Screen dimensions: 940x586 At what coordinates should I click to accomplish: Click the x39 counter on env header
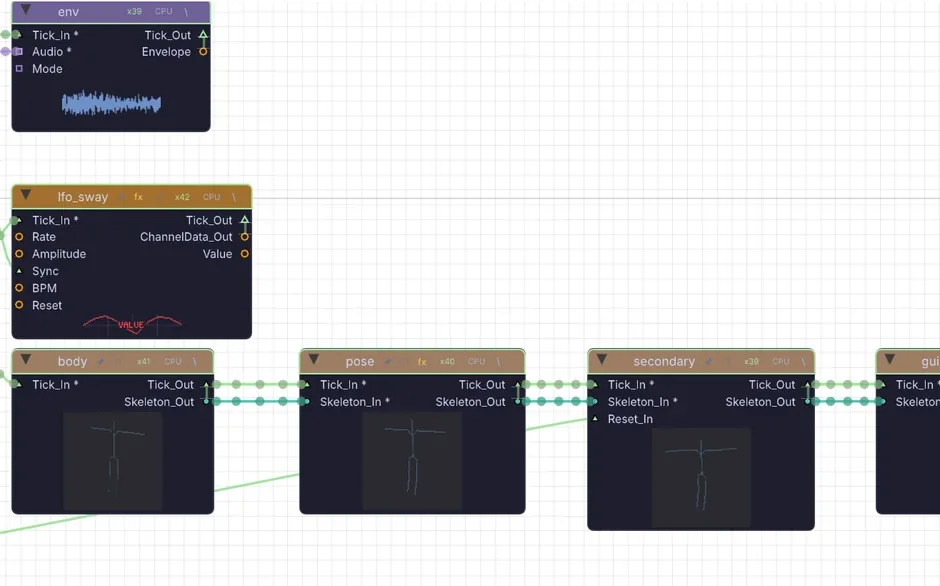pos(134,11)
